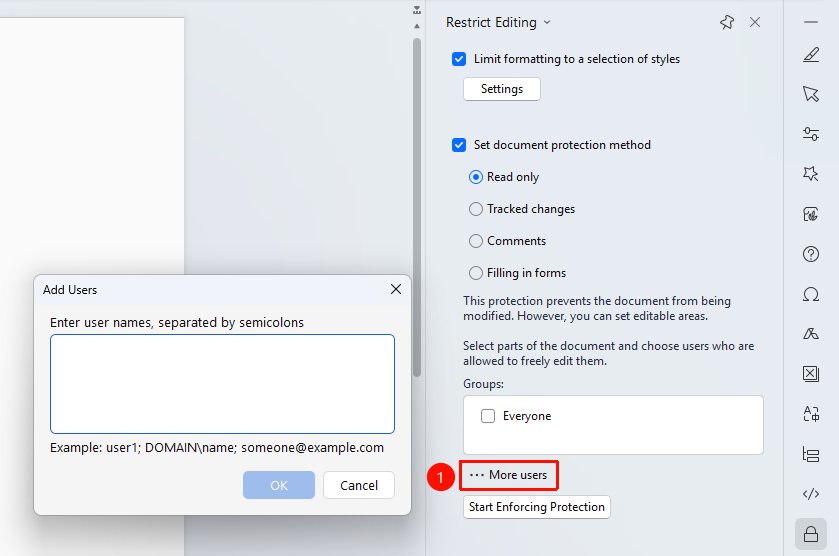Screen dimensions: 839x556
Task: Click the user names text box
Action: point(222,384)
